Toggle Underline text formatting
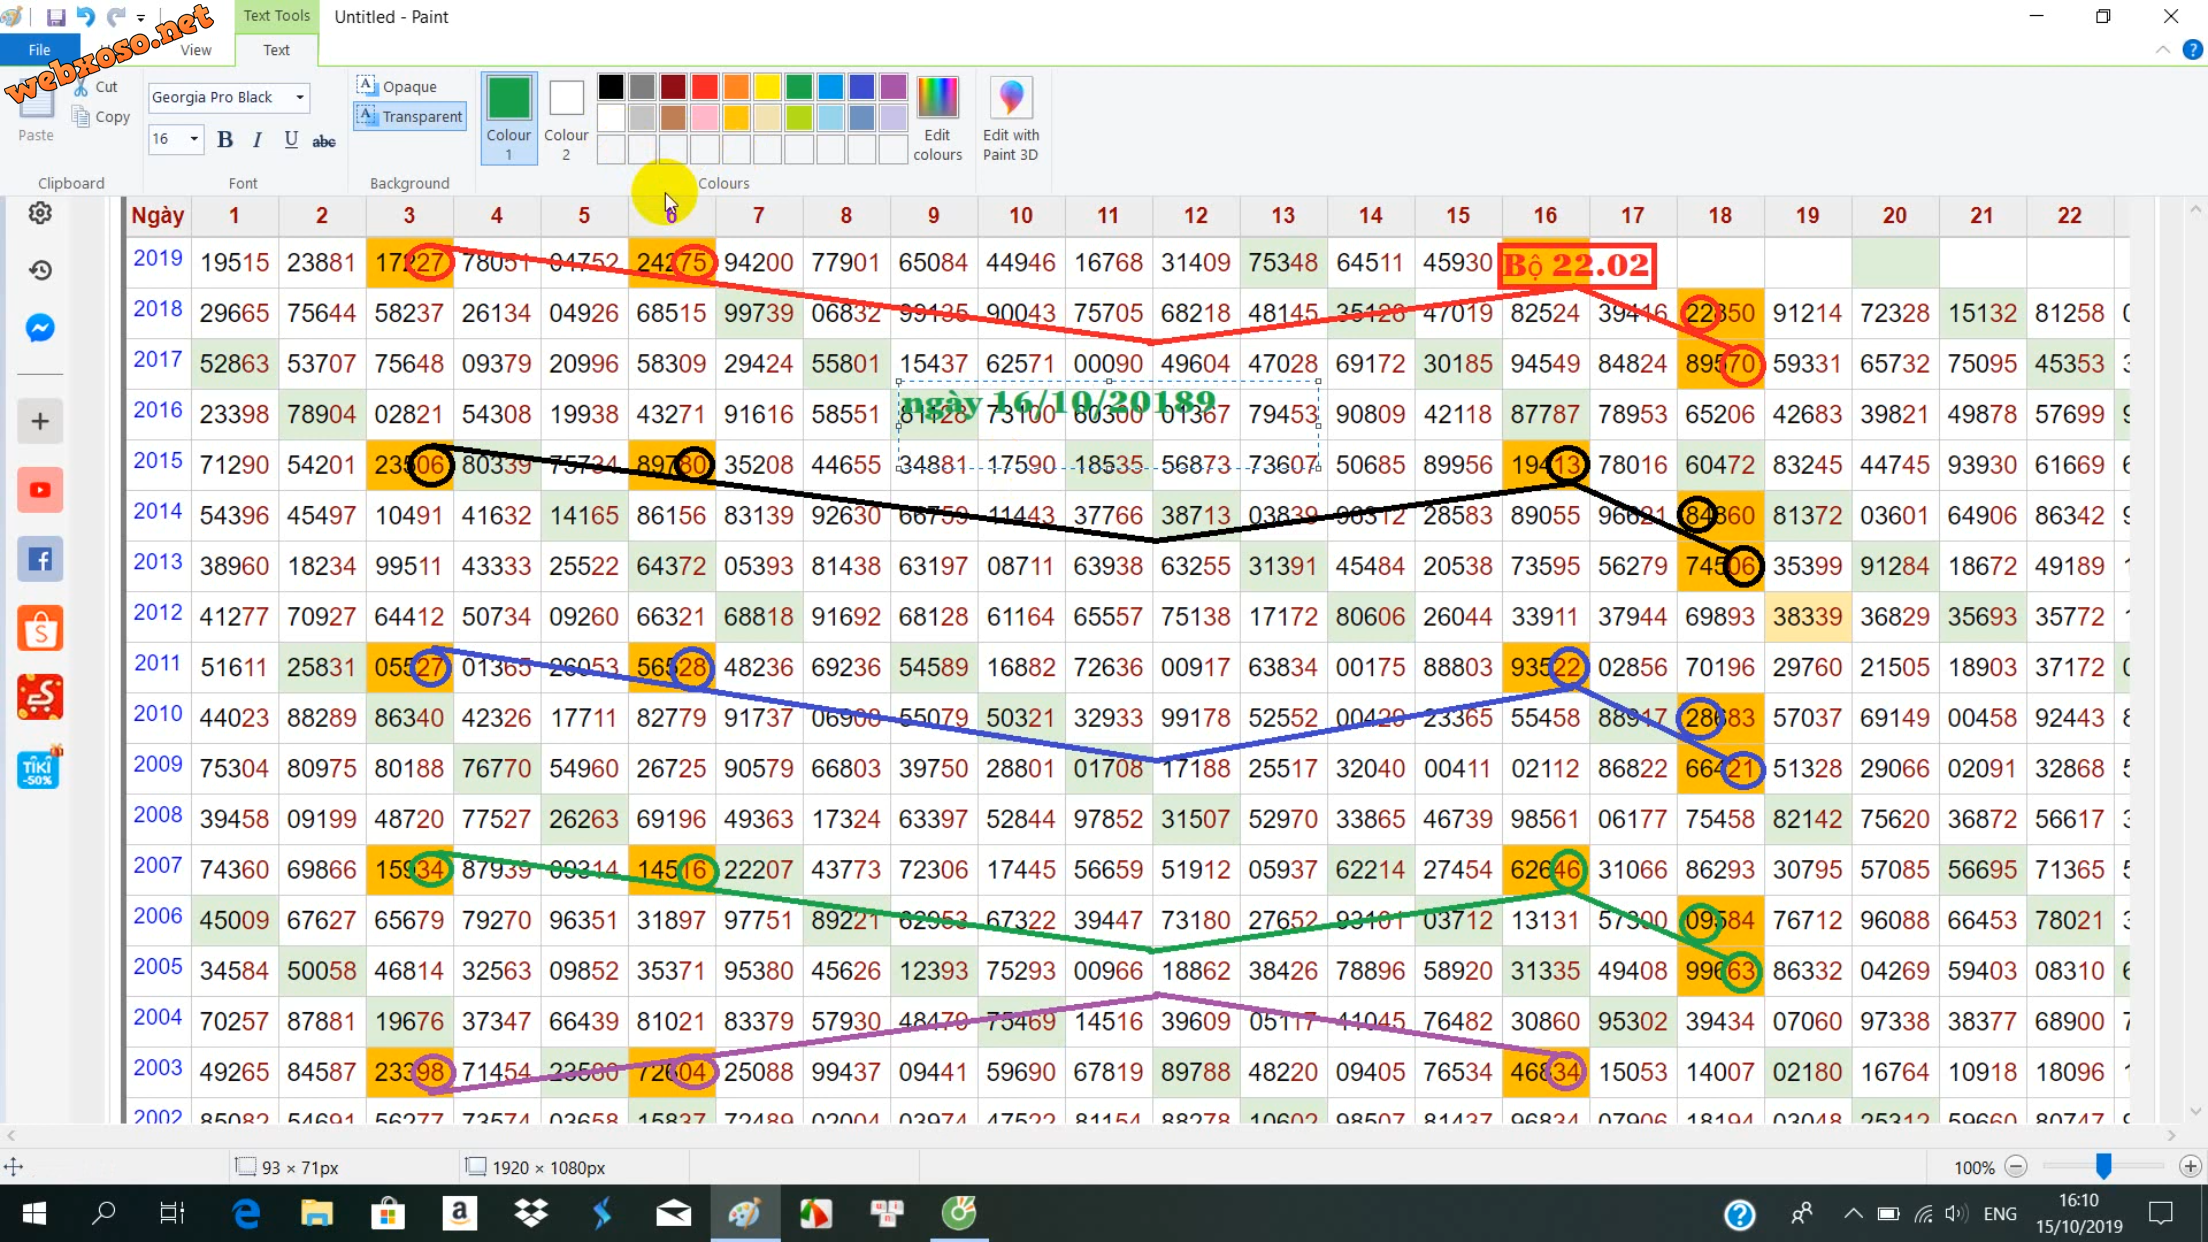2208x1242 pixels. 291,140
